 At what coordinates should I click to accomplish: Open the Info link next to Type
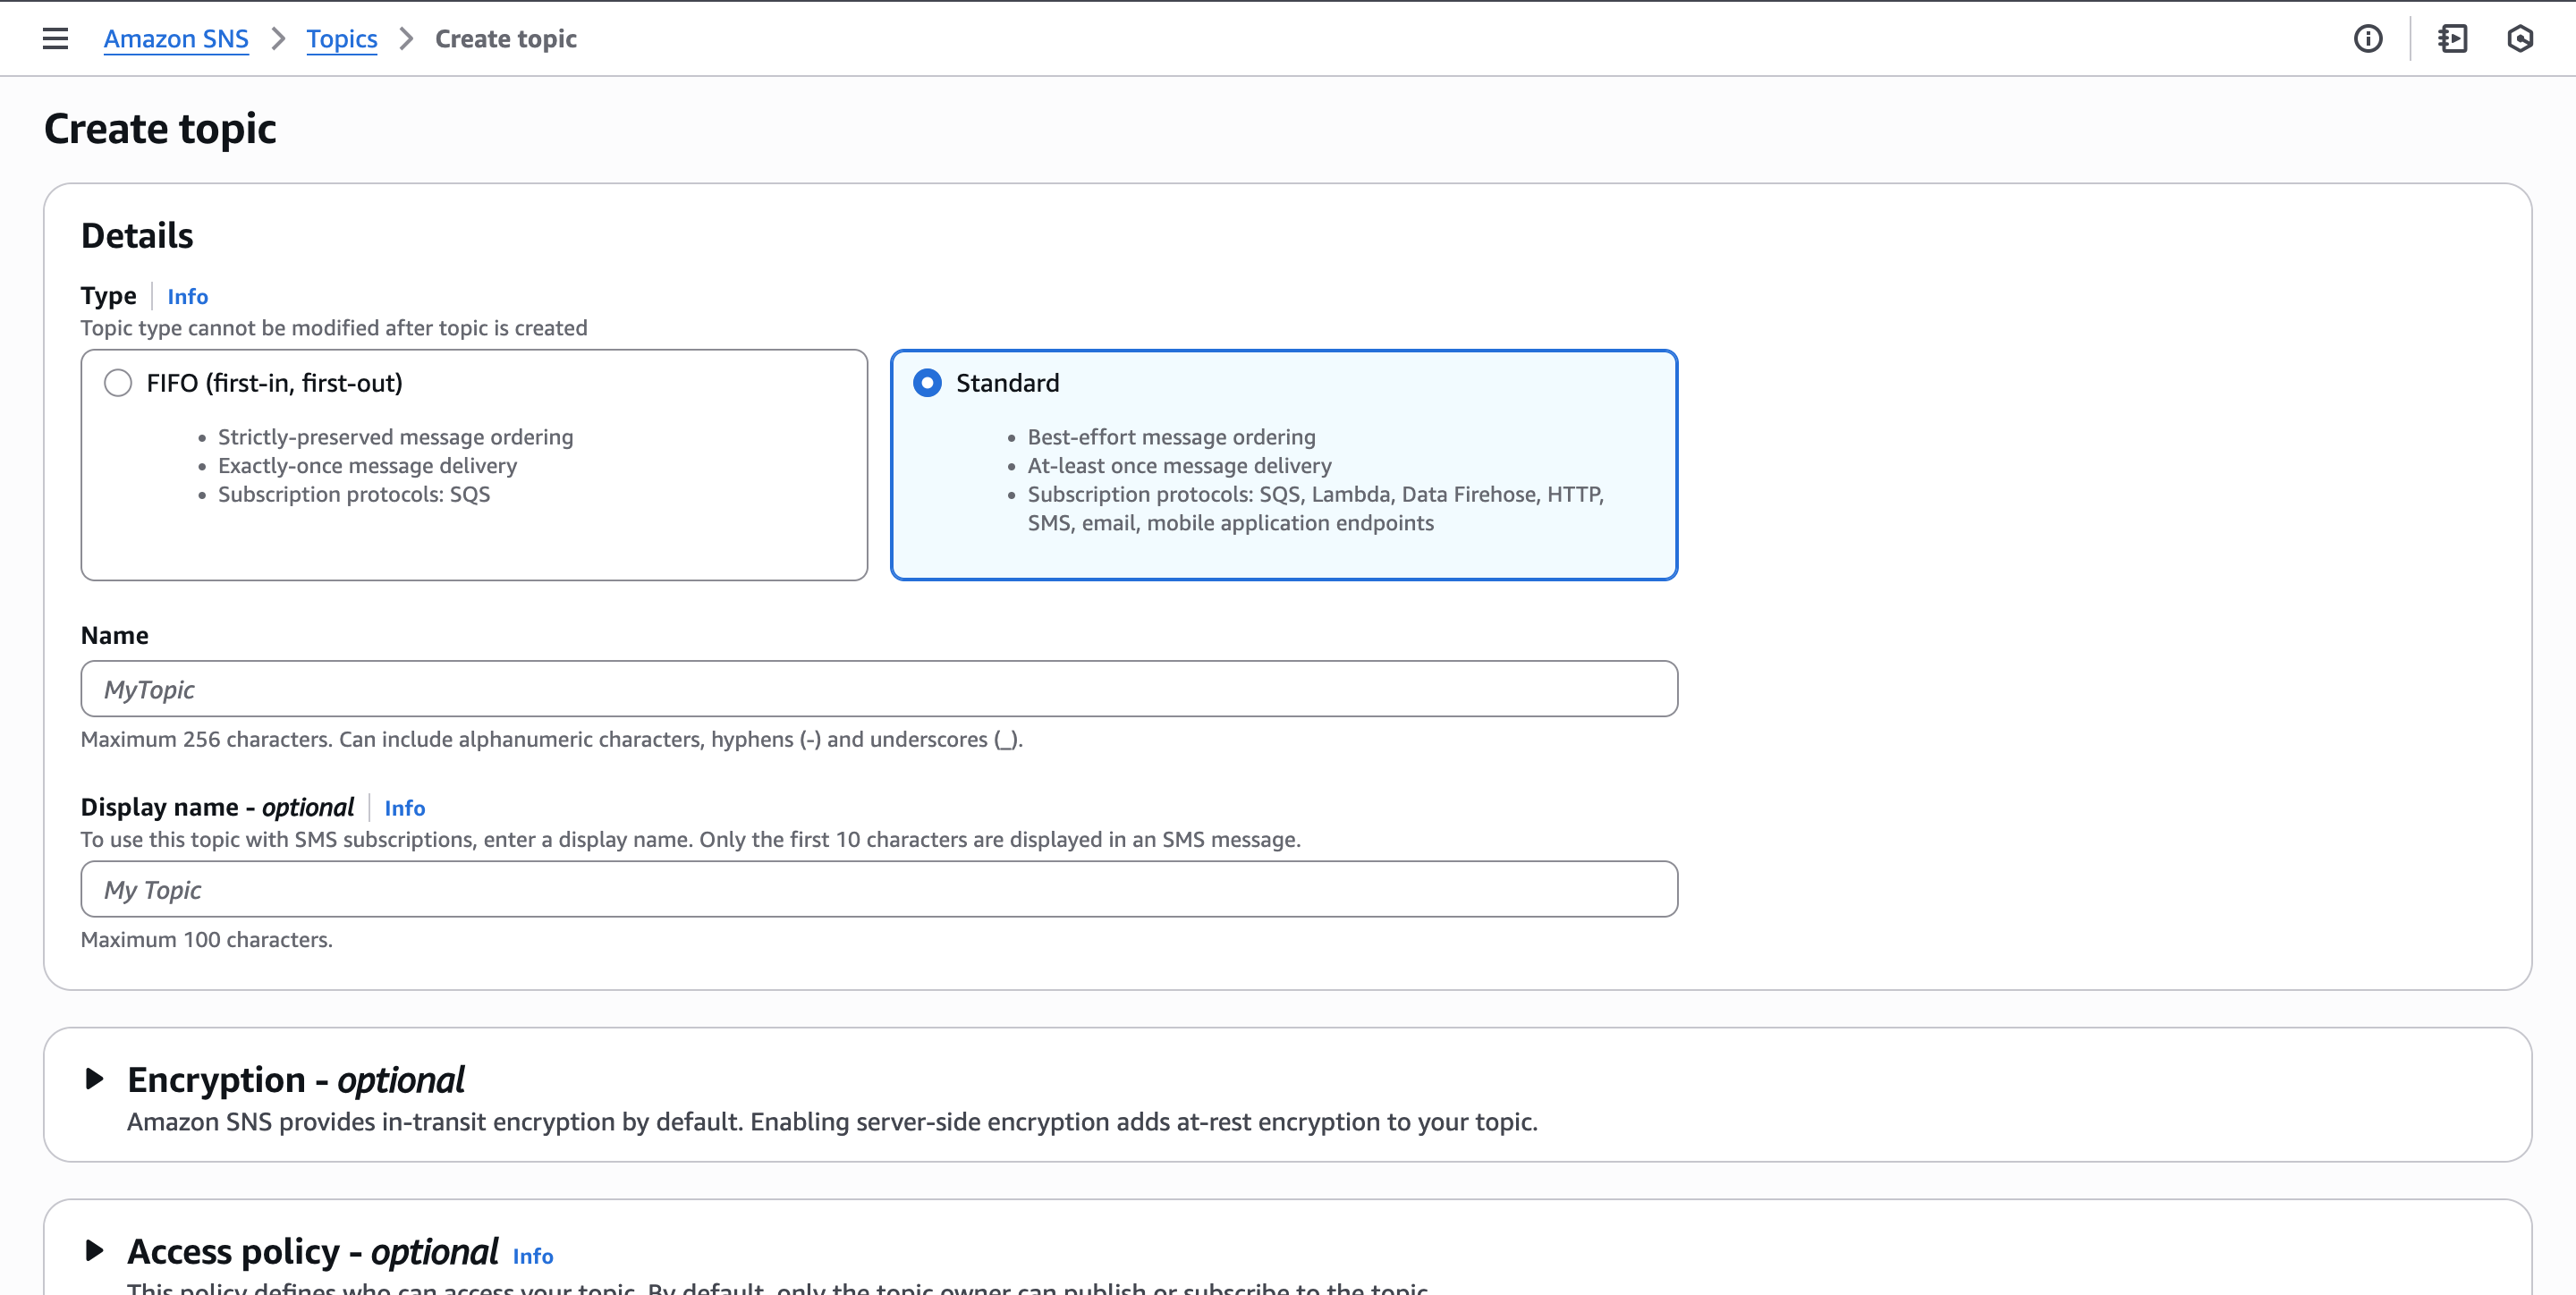(187, 297)
